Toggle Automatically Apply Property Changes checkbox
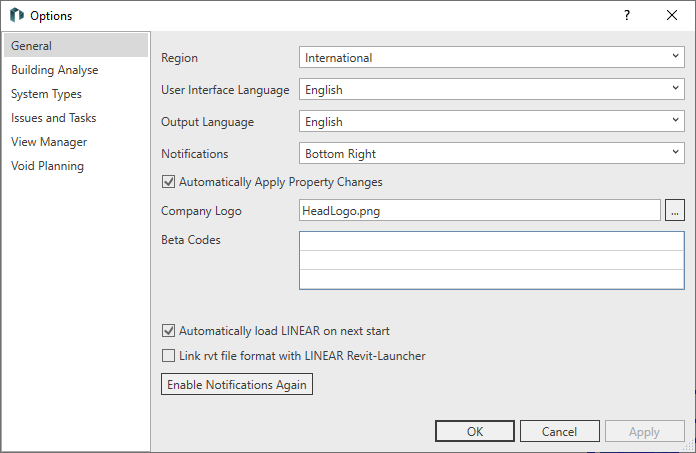The image size is (696, 453). [x=168, y=181]
